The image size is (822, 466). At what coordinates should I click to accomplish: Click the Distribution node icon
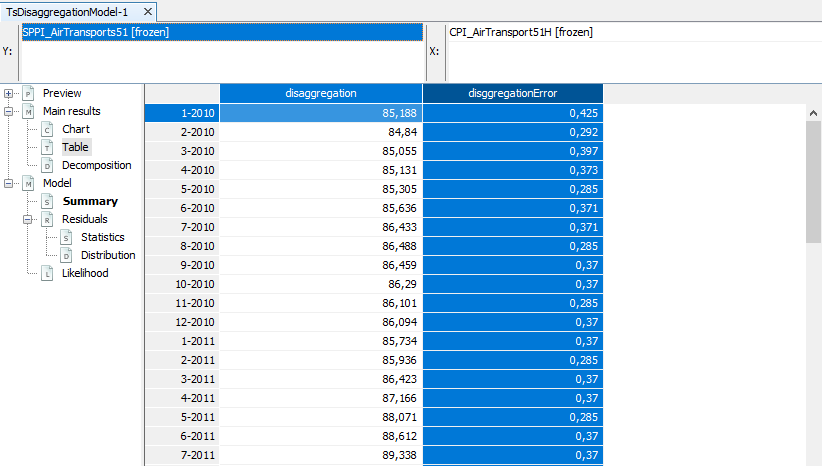(x=66, y=255)
